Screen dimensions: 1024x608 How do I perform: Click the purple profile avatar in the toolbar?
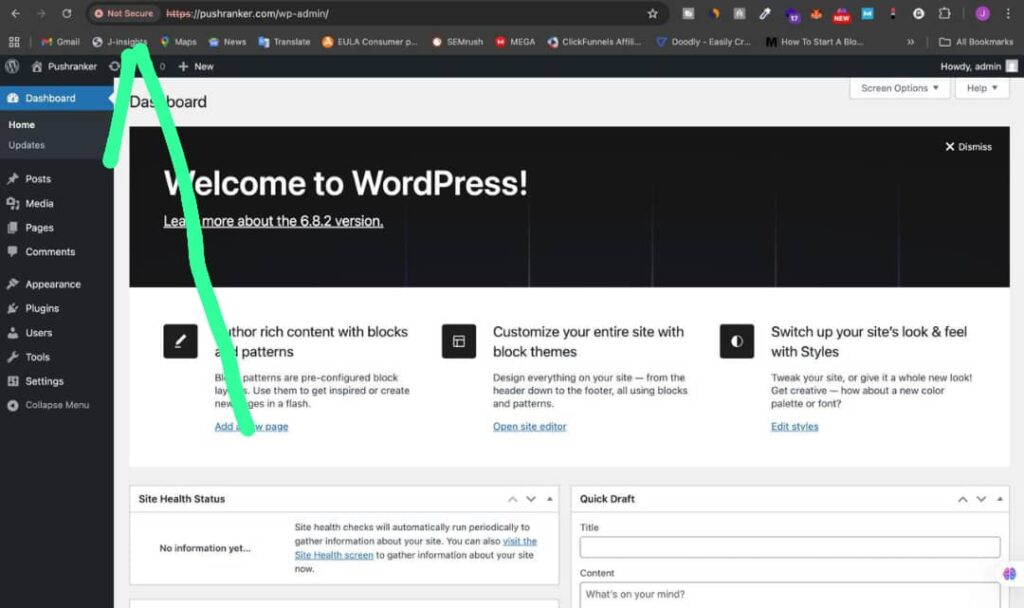click(x=982, y=13)
